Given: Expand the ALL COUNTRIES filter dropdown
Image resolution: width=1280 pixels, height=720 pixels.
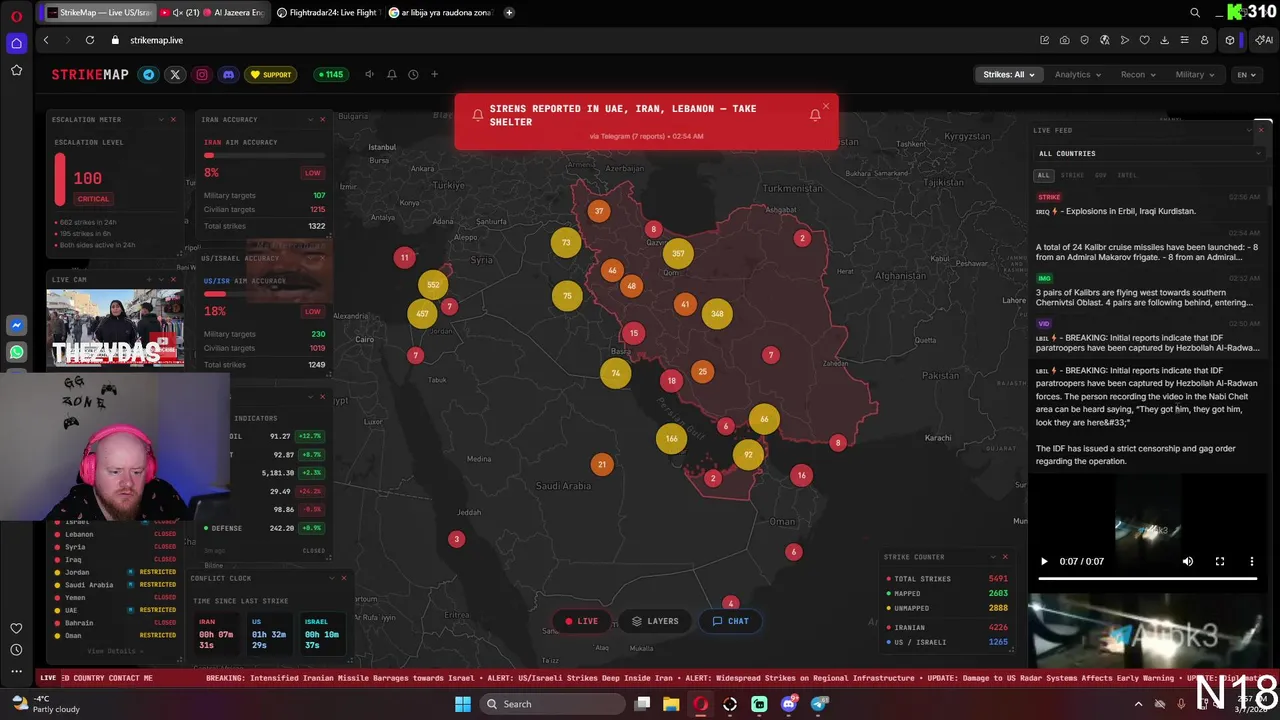Looking at the screenshot, I should tap(1149, 153).
